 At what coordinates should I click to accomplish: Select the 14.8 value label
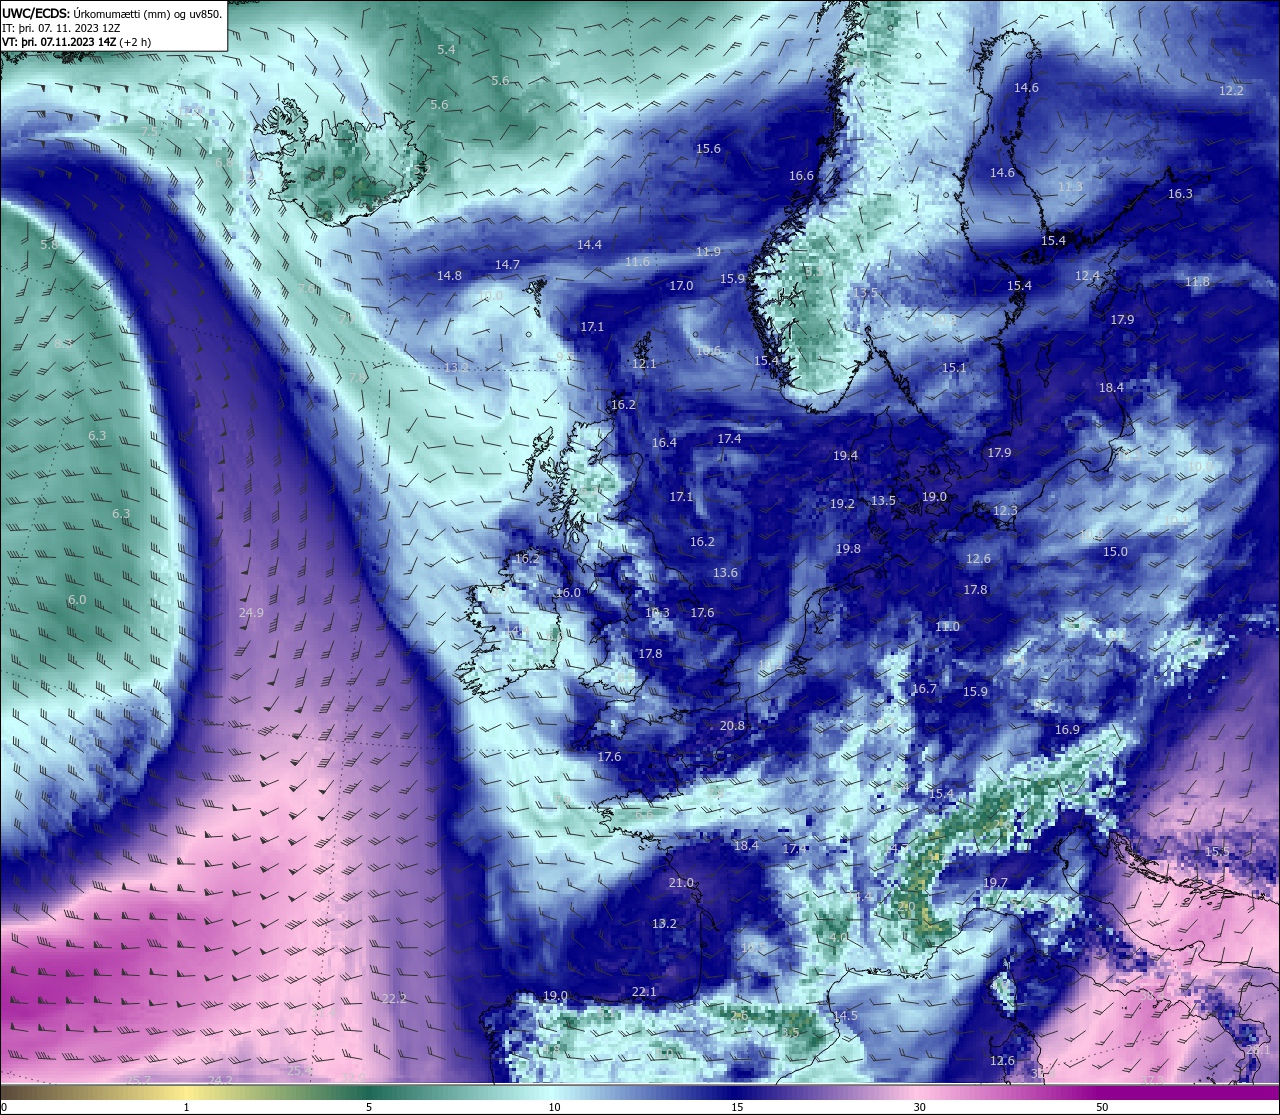[449, 276]
